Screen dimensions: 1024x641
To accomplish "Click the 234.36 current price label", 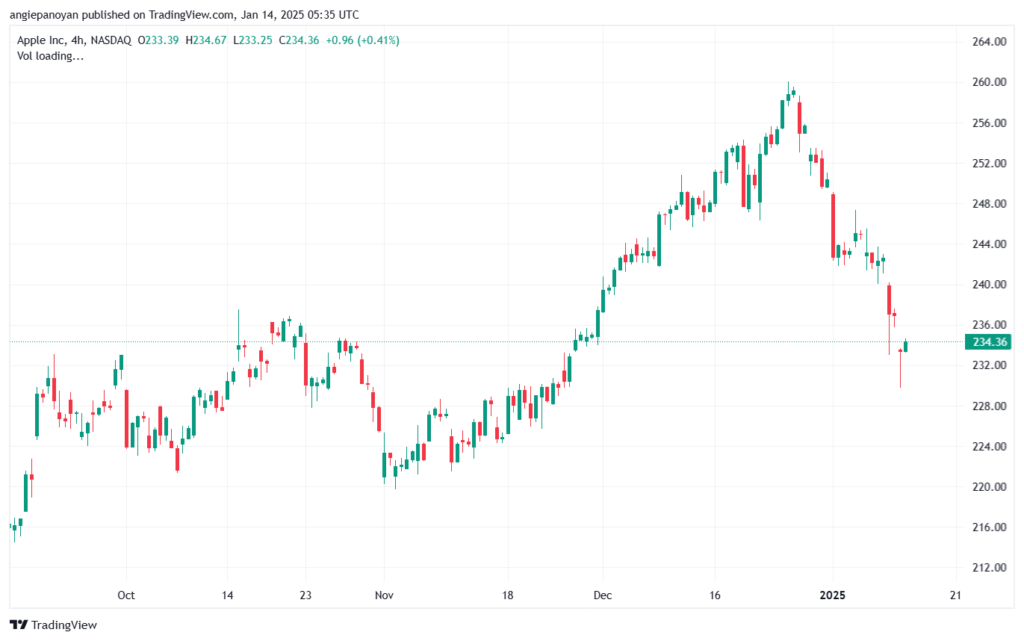I will point(988,342).
